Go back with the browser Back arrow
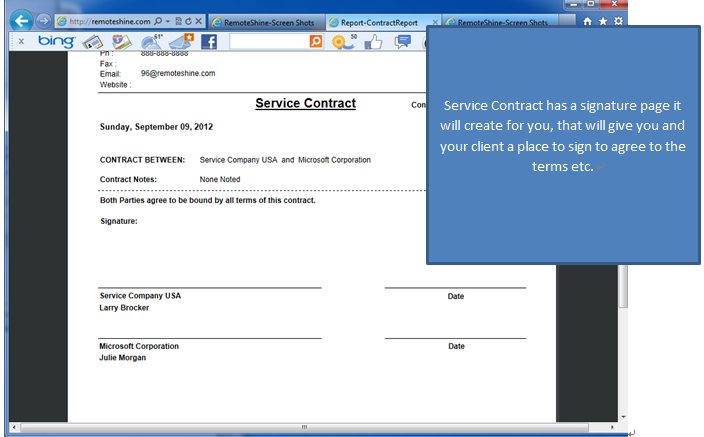704x437 pixels. click(21, 21)
